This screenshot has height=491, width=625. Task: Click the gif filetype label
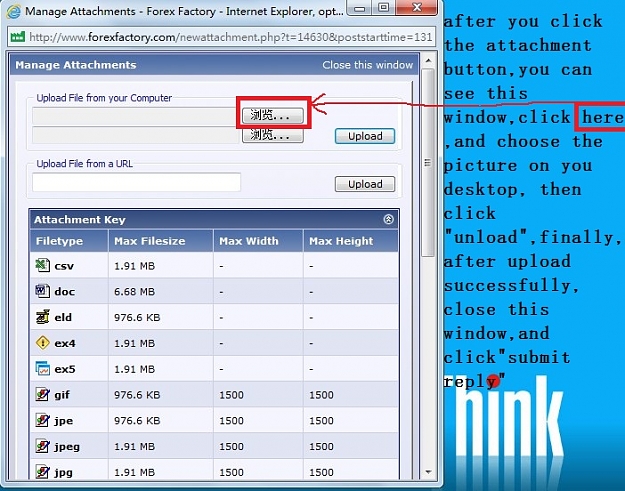pyautogui.click(x=62, y=395)
